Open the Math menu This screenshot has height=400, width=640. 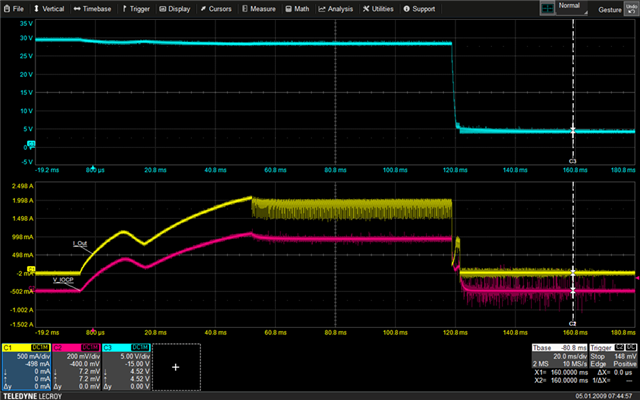(297, 9)
